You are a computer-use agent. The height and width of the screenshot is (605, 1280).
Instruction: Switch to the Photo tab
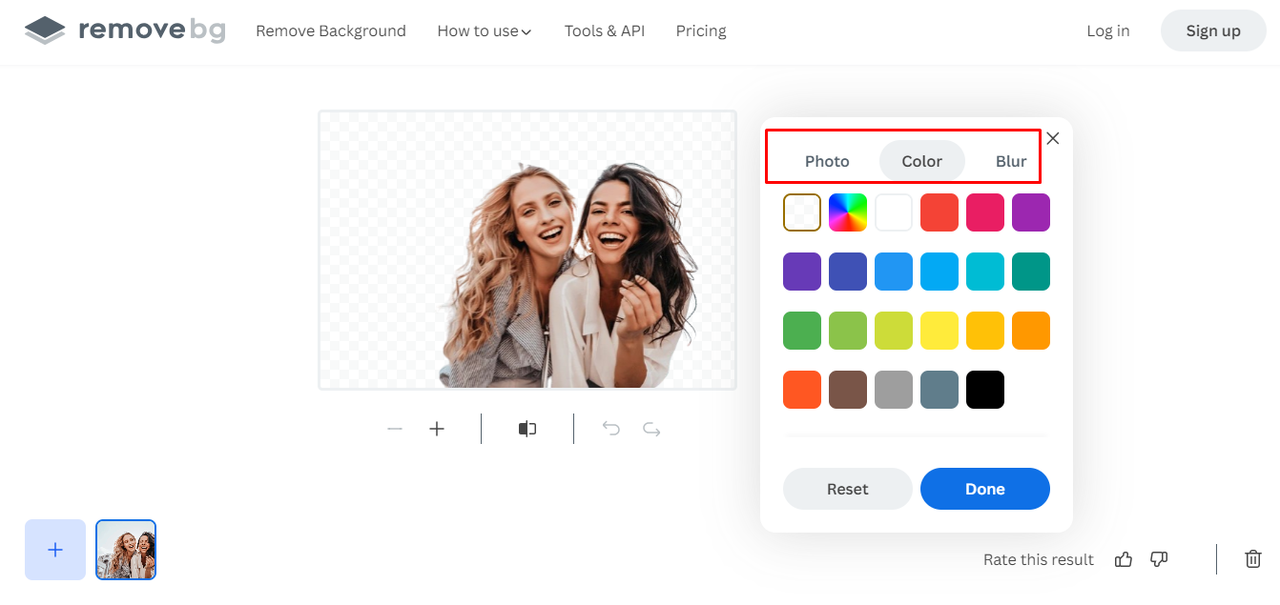tap(827, 161)
